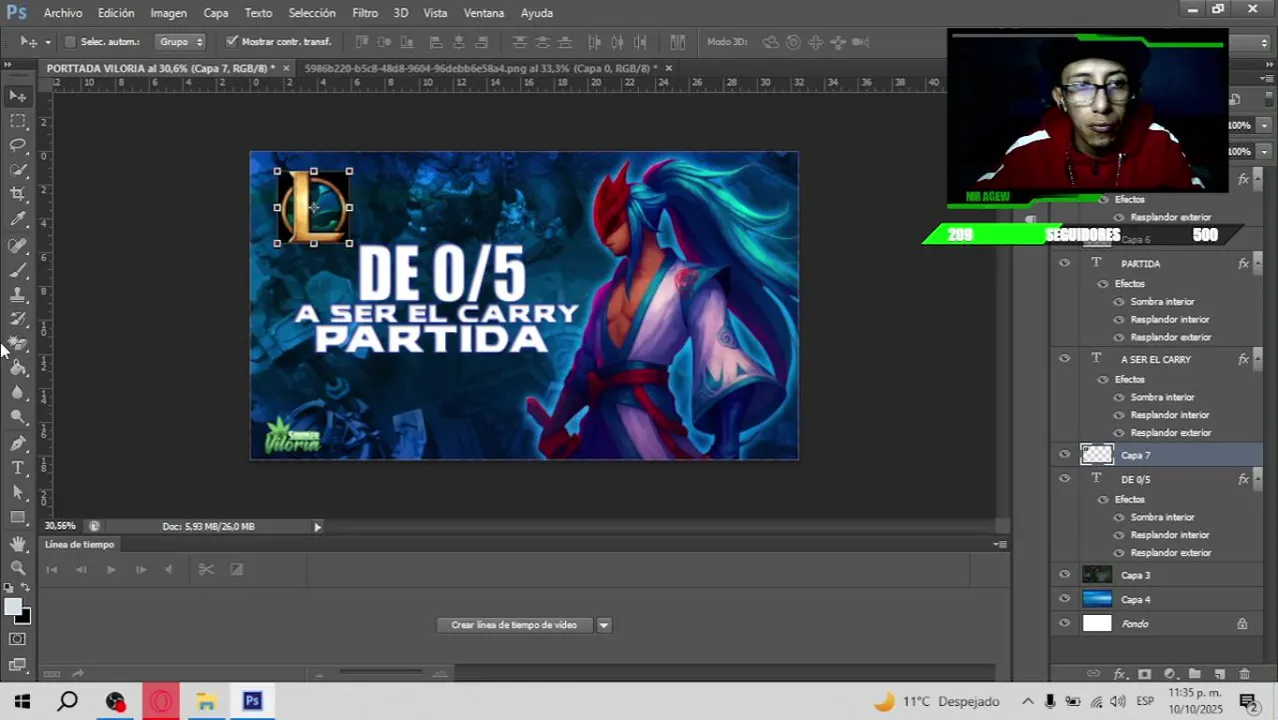Collapse effects of A SER EL CARRY layer

pos(1257,359)
